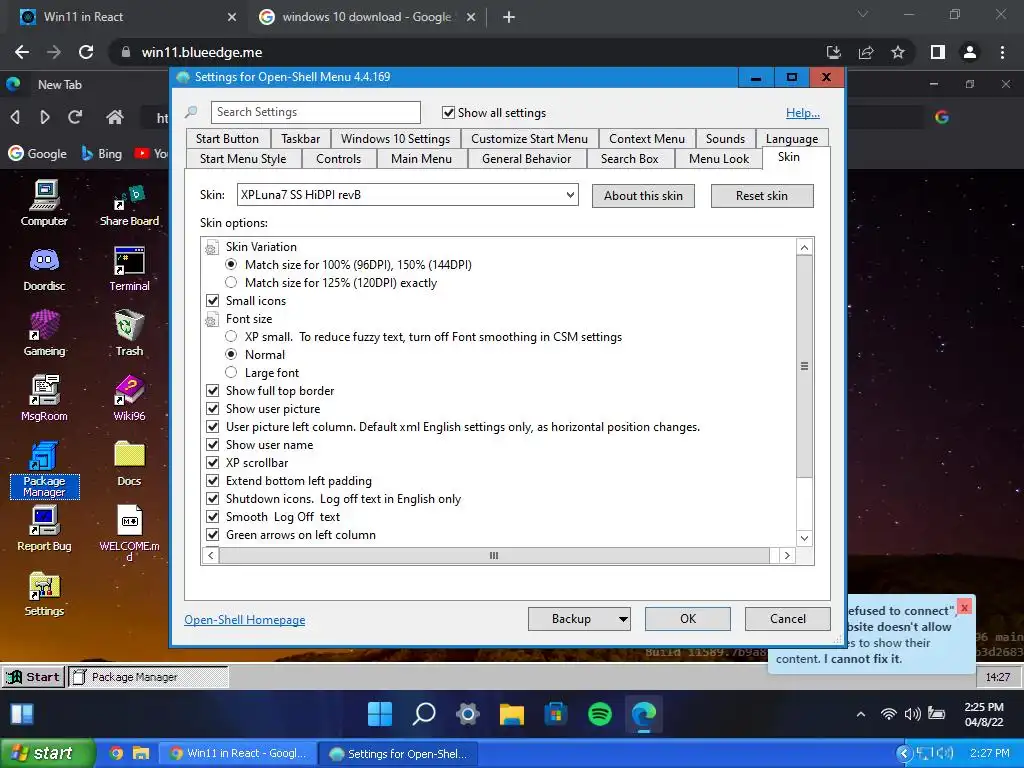Launch Doordisc from the desktop

pos(44,269)
